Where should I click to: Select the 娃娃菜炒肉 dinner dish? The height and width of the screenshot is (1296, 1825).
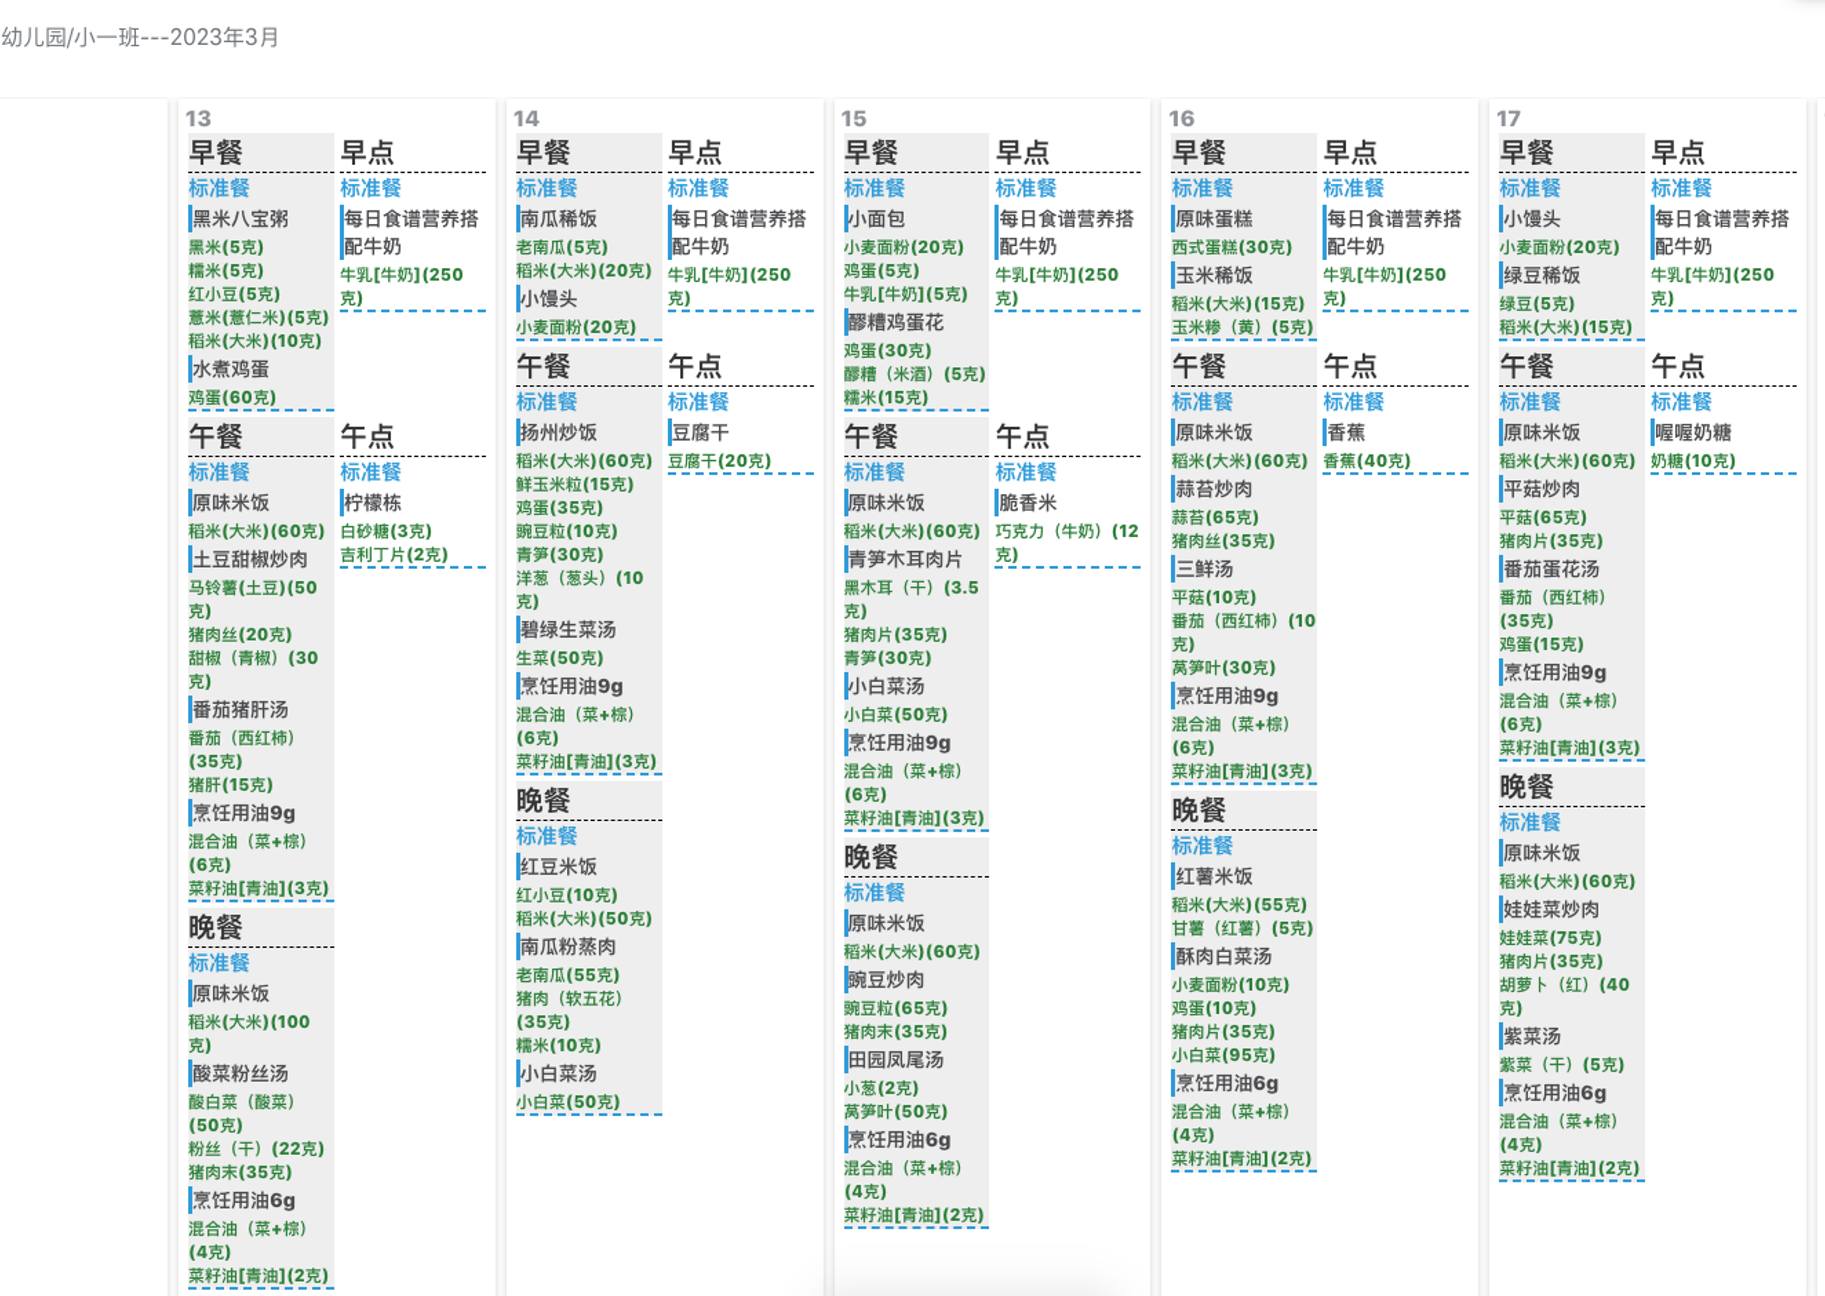tap(1551, 909)
